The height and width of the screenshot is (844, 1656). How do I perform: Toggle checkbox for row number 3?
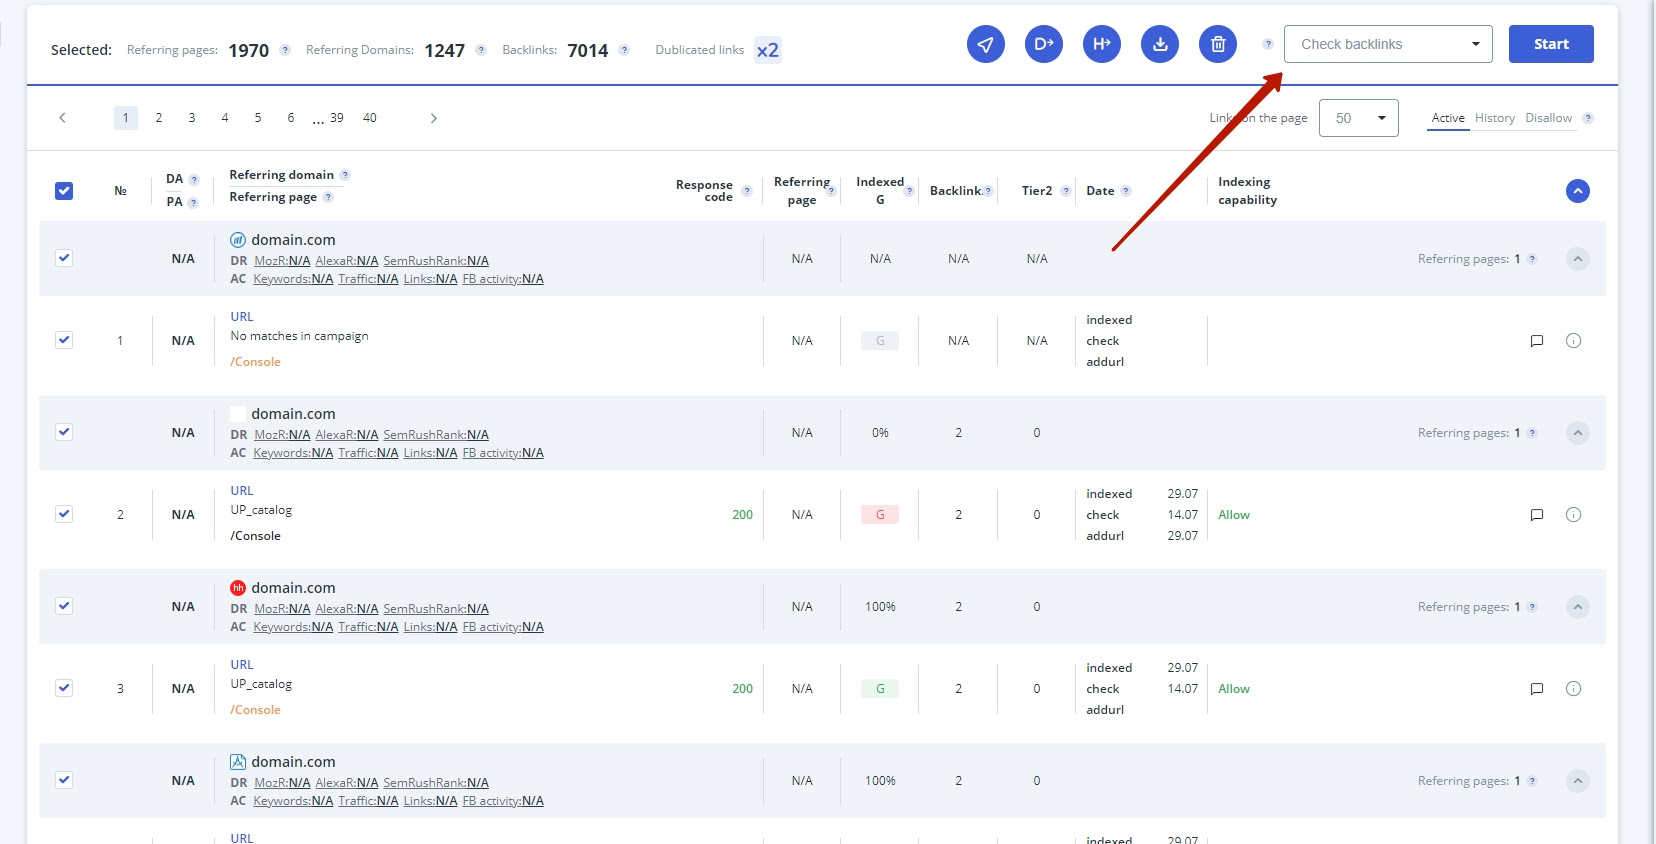64,688
